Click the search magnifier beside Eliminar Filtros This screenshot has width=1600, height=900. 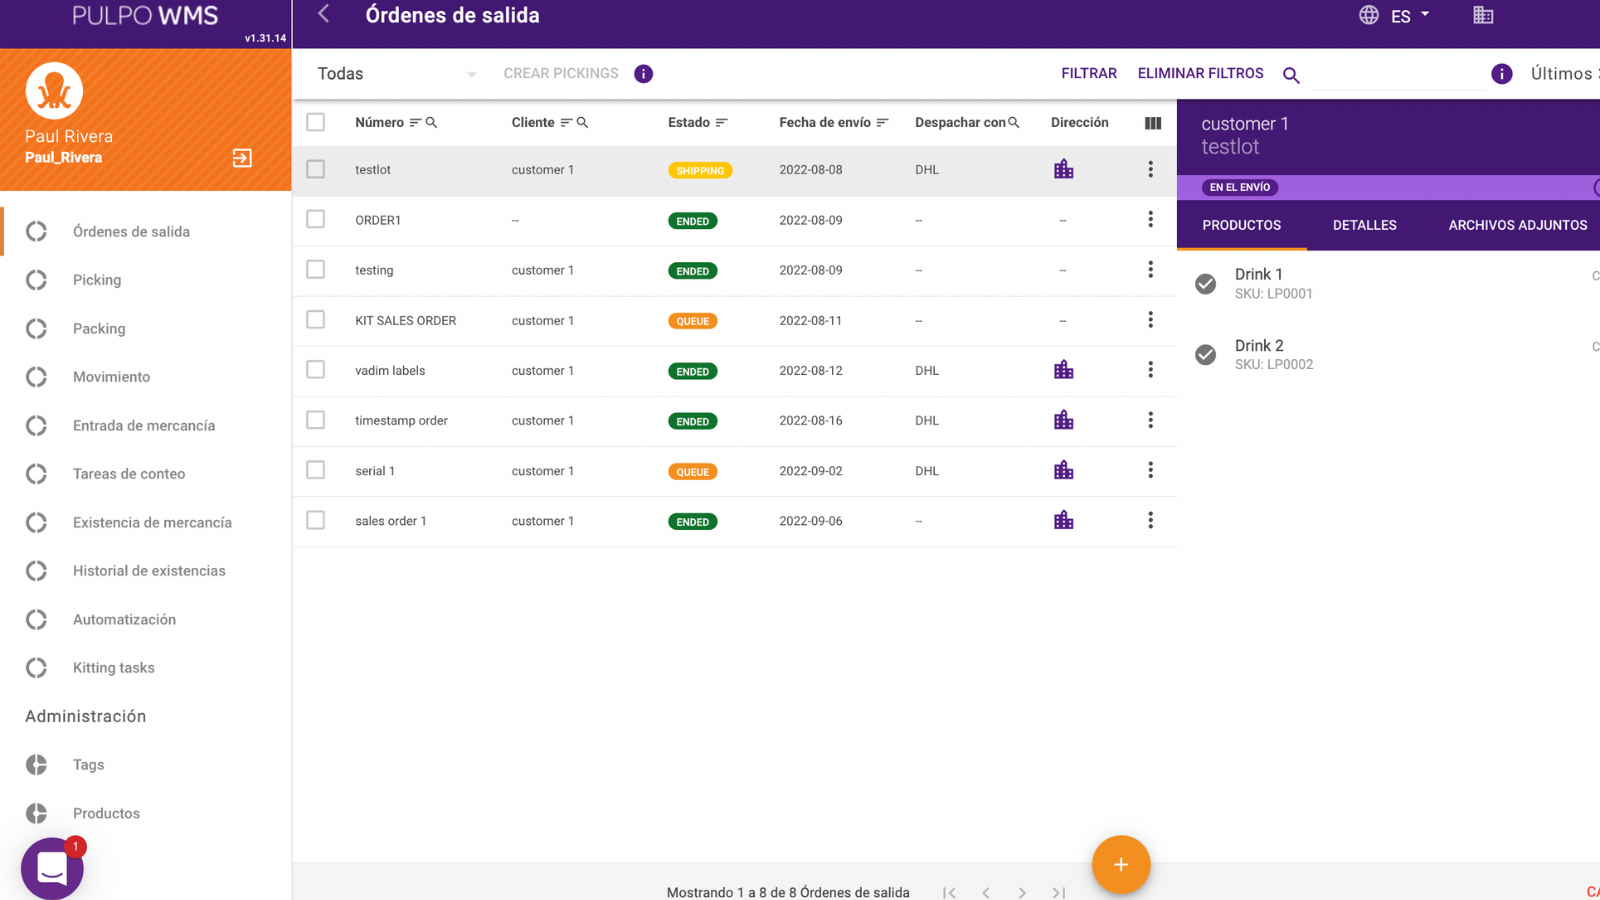click(1291, 75)
